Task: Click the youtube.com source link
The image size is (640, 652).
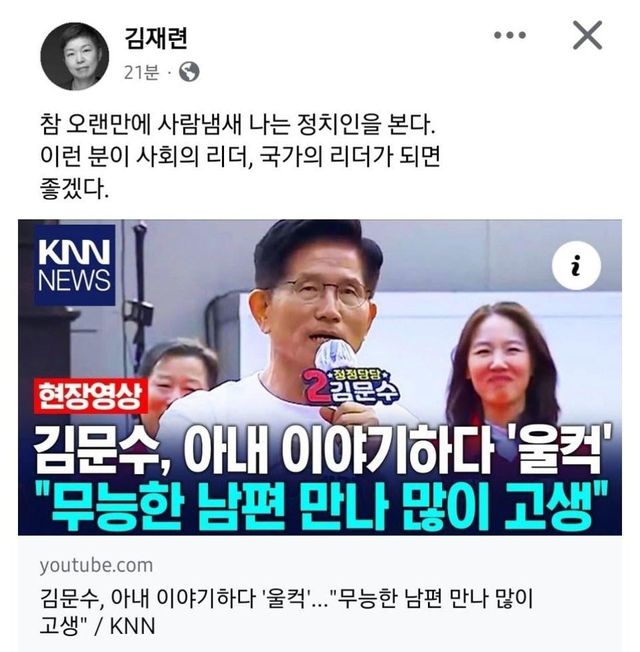Action: 96,566
